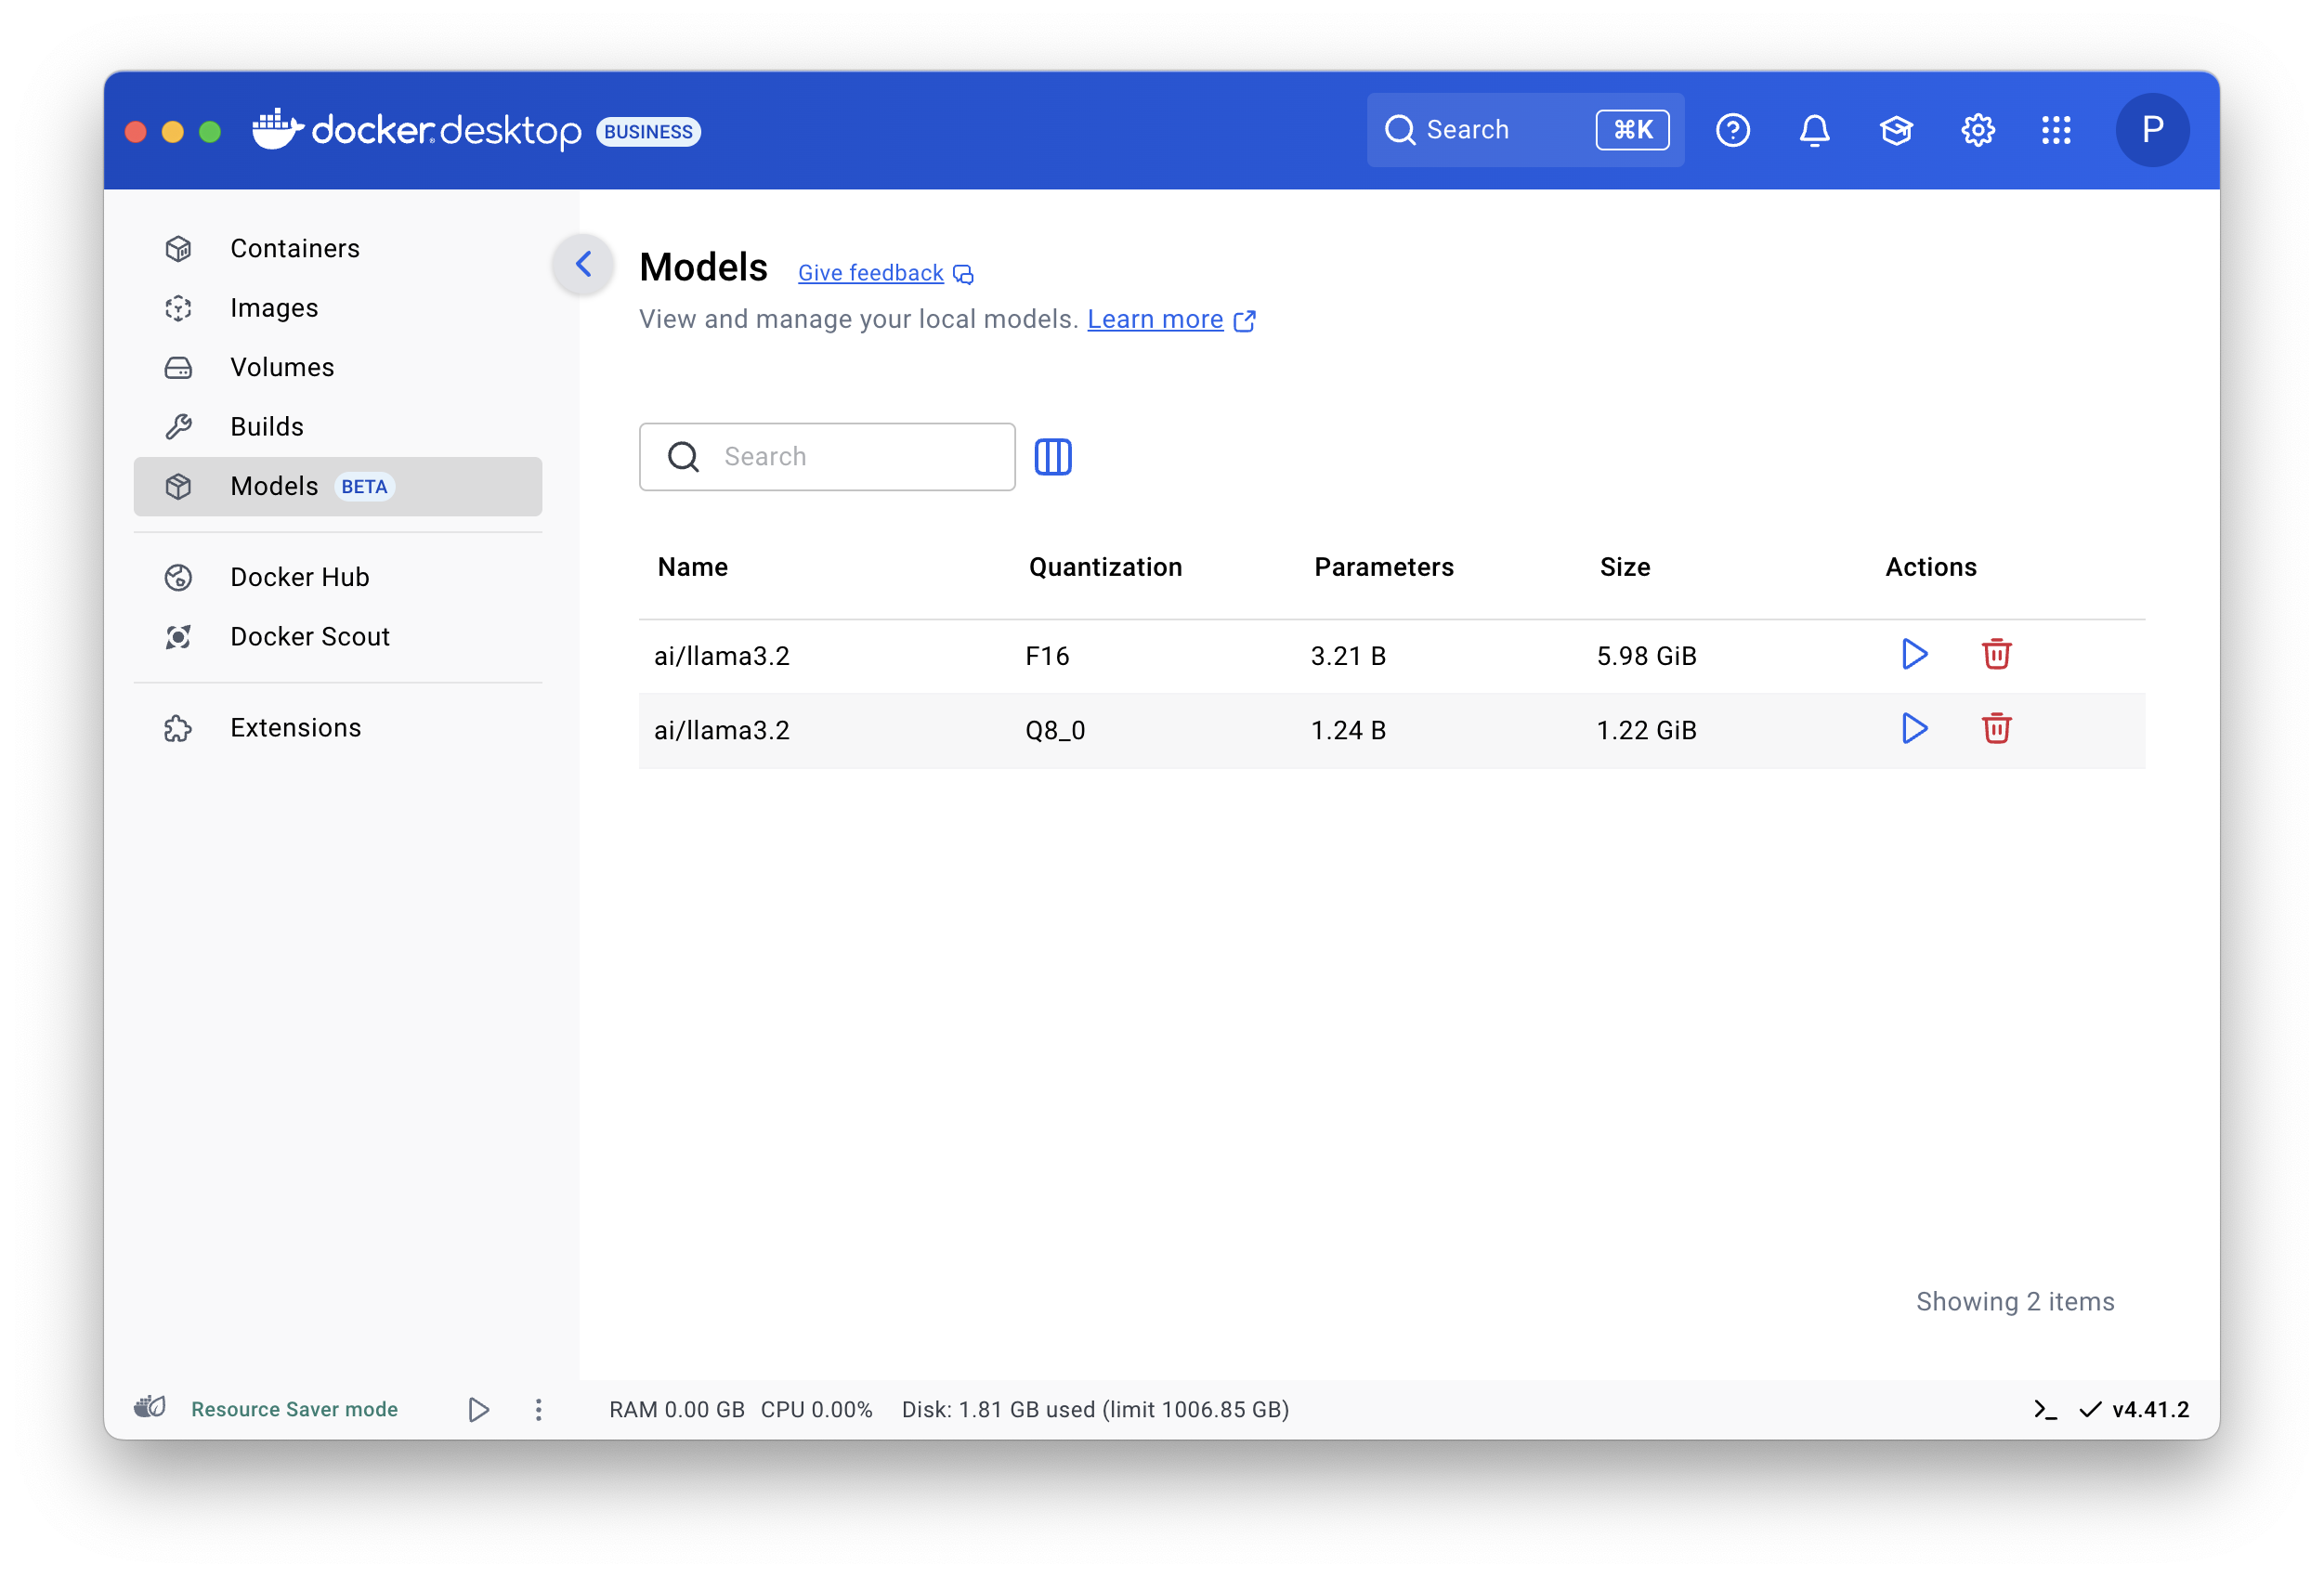Click the 3.21 B parameters cell
Image resolution: width=2324 pixels, height=1577 pixels.
pos(1348,656)
